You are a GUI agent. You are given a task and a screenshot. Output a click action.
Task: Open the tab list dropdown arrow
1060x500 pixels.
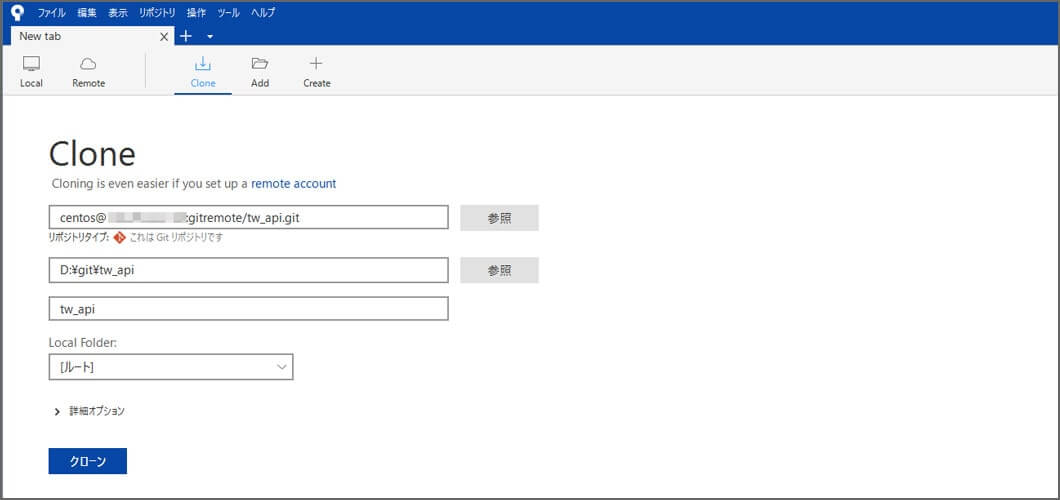point(210,36)
